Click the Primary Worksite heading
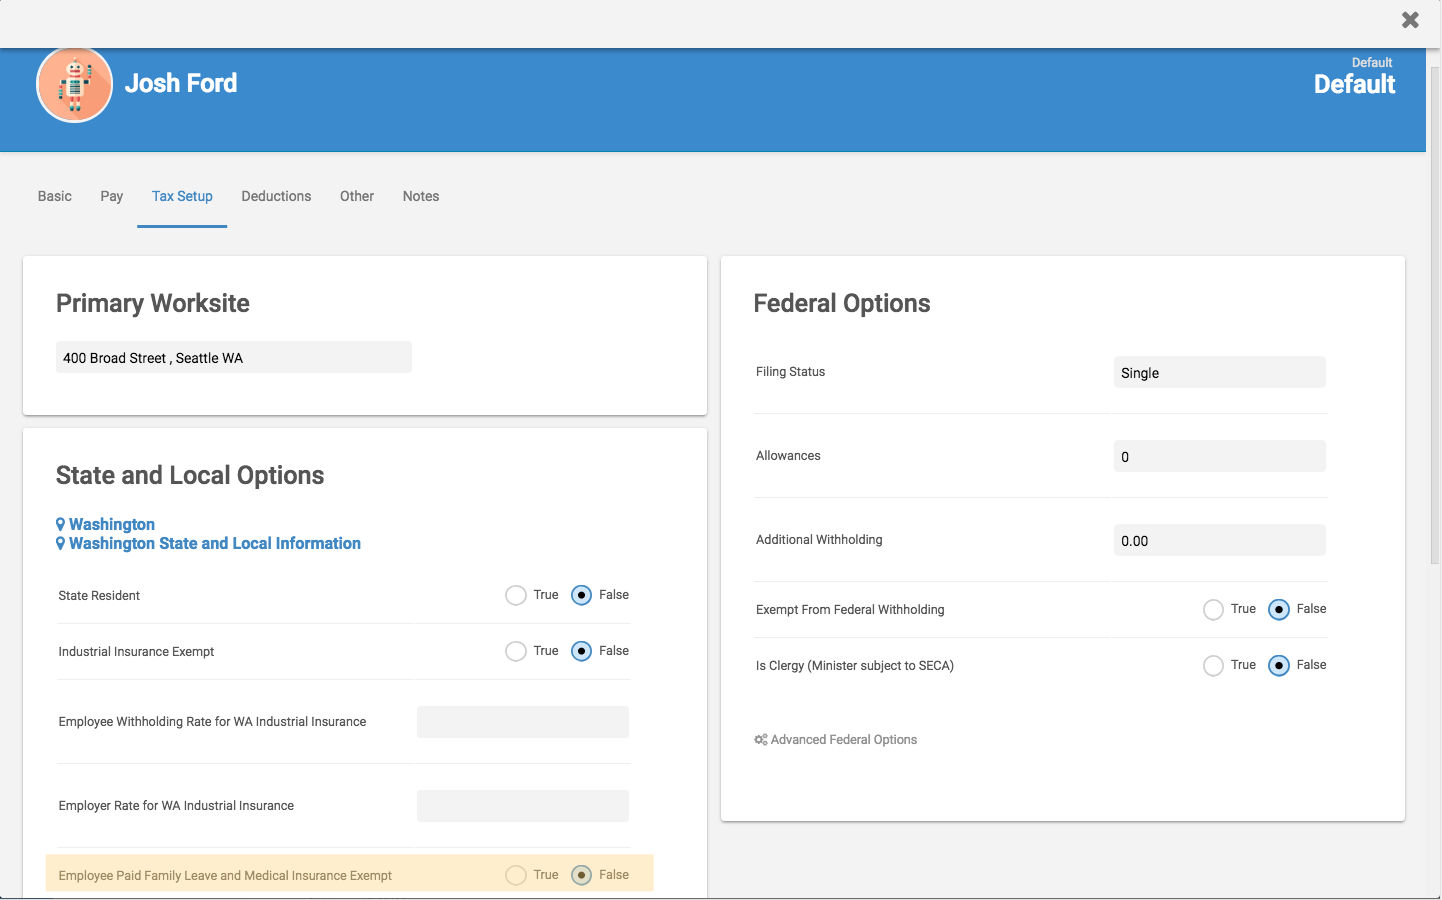Screen dimensions: 1442x900 tap(153, 303)
